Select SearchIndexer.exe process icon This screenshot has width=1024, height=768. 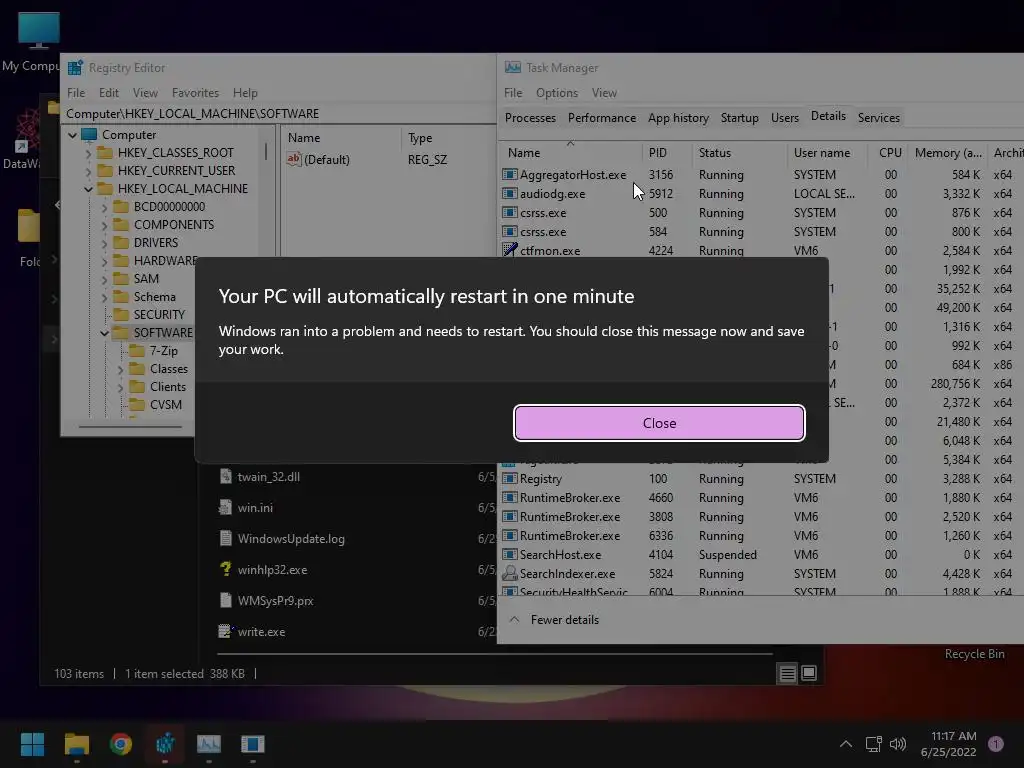[x=509, y=573]
